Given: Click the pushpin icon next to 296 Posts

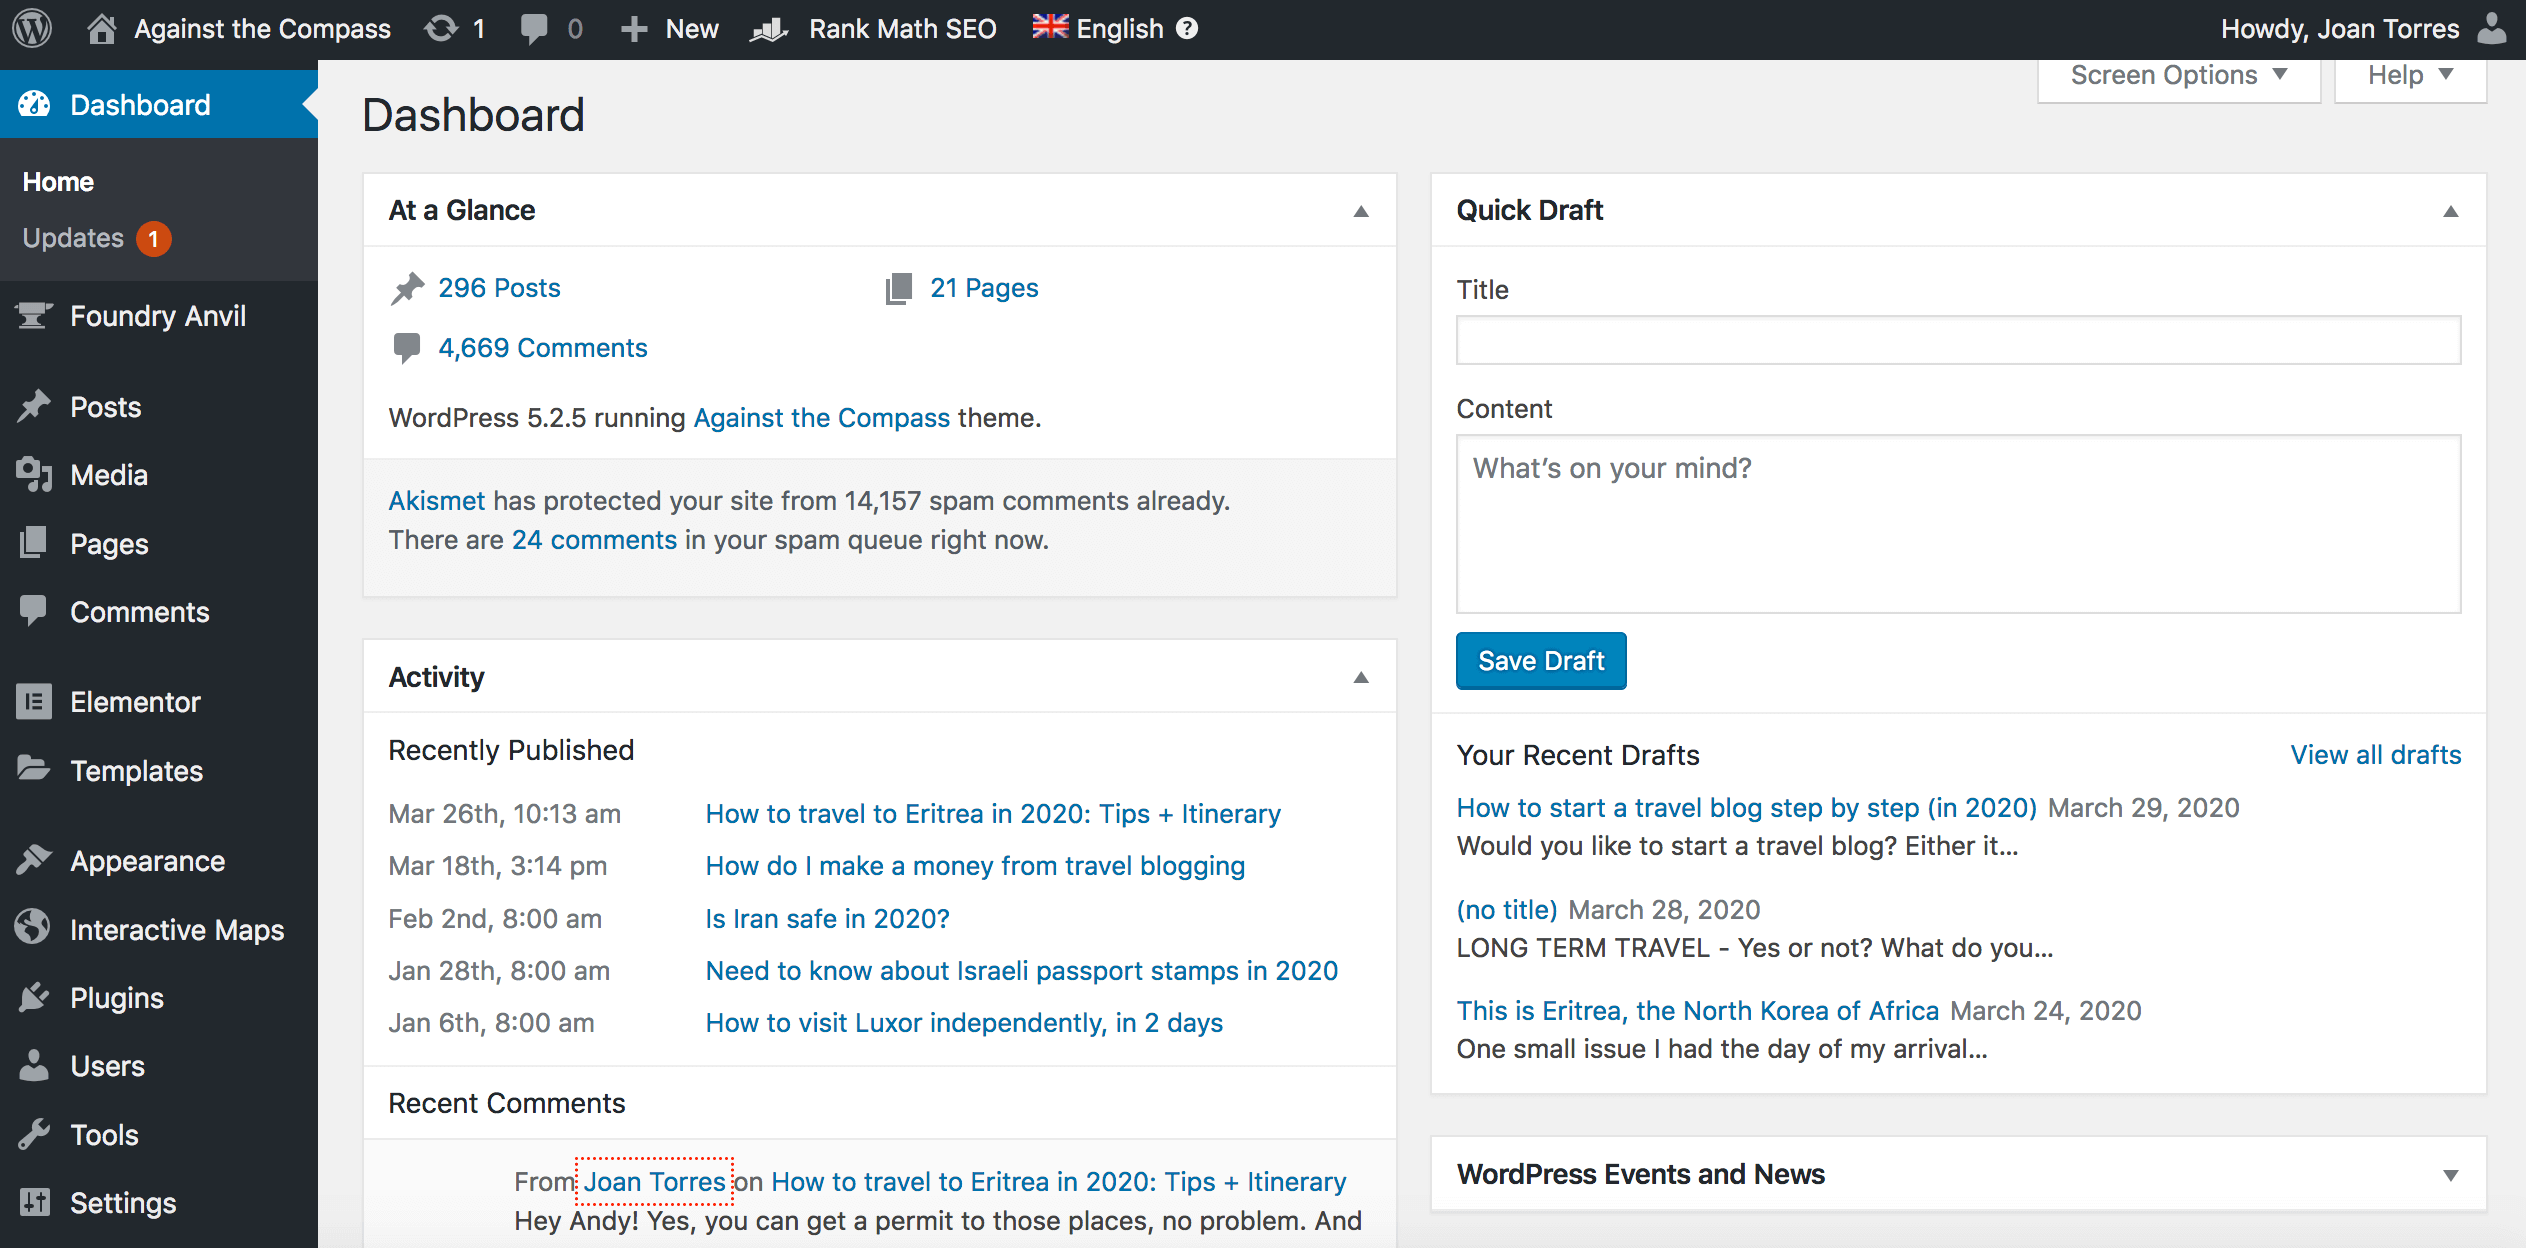Looking at the screenshot, I should [x=407, y=288].
